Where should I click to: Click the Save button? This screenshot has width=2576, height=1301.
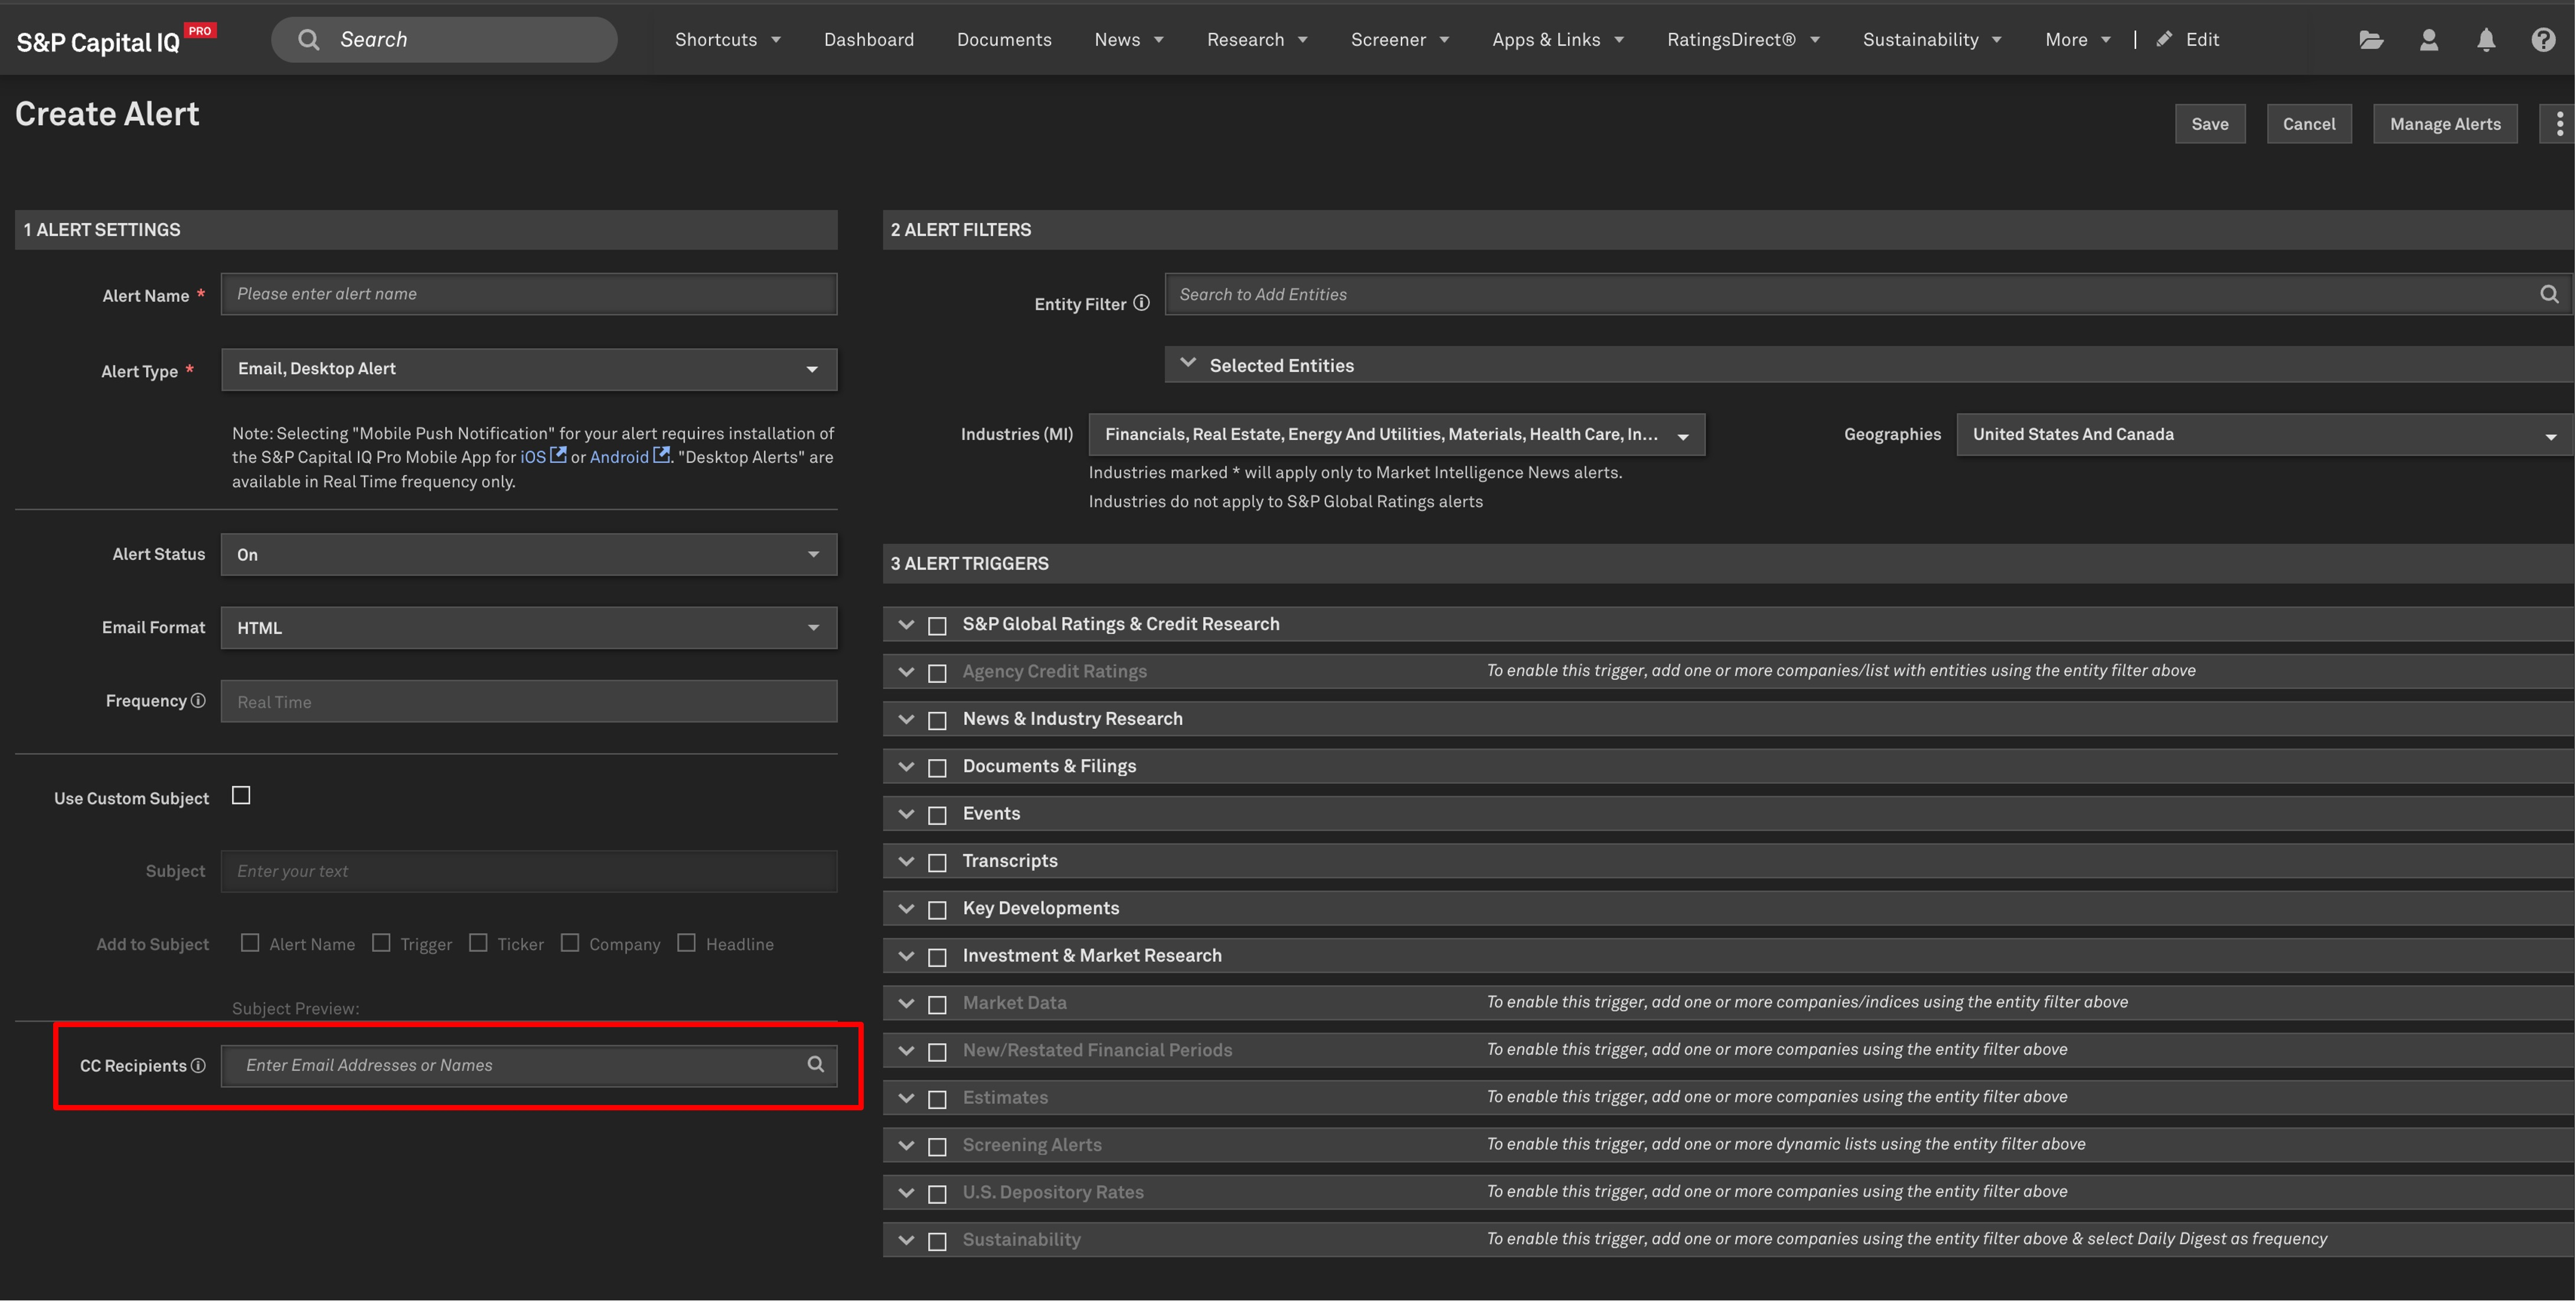pos(2210,124)
